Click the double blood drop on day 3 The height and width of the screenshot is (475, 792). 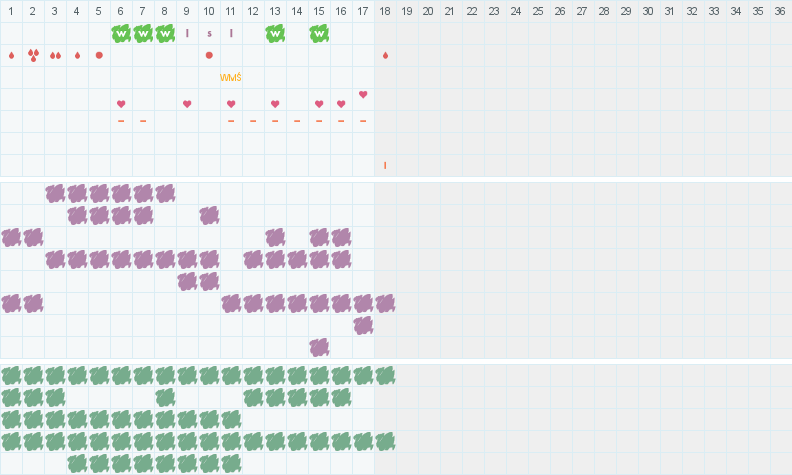tap(55, 55)
